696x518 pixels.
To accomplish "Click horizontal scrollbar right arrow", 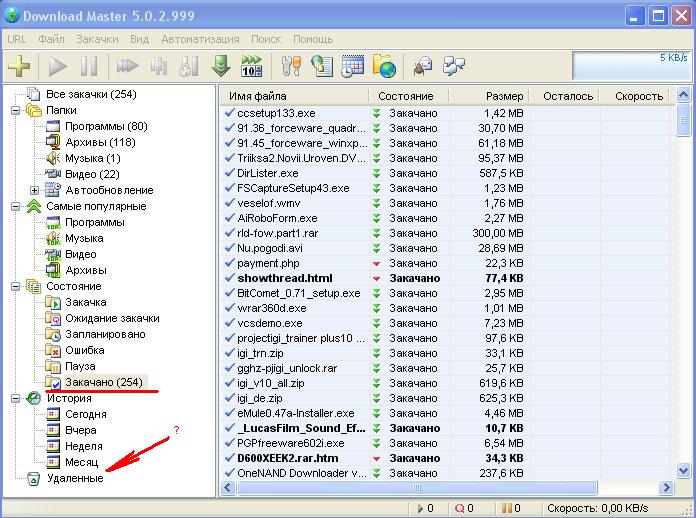I will point(667,488).
